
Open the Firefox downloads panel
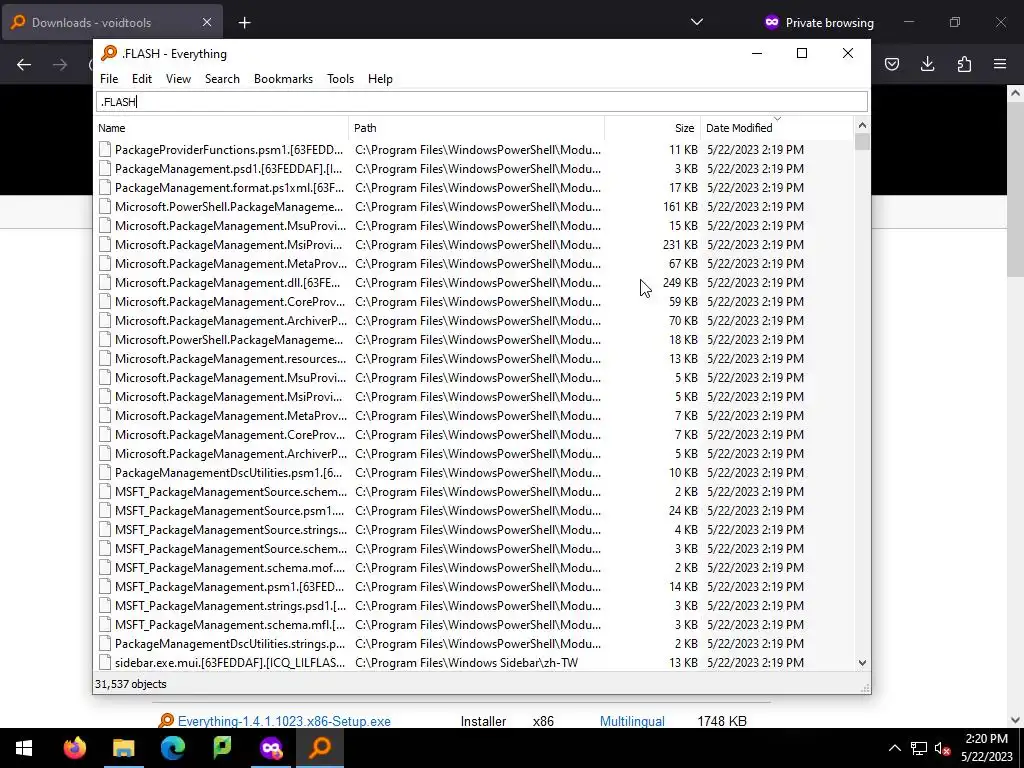click(x=927, y=64)
